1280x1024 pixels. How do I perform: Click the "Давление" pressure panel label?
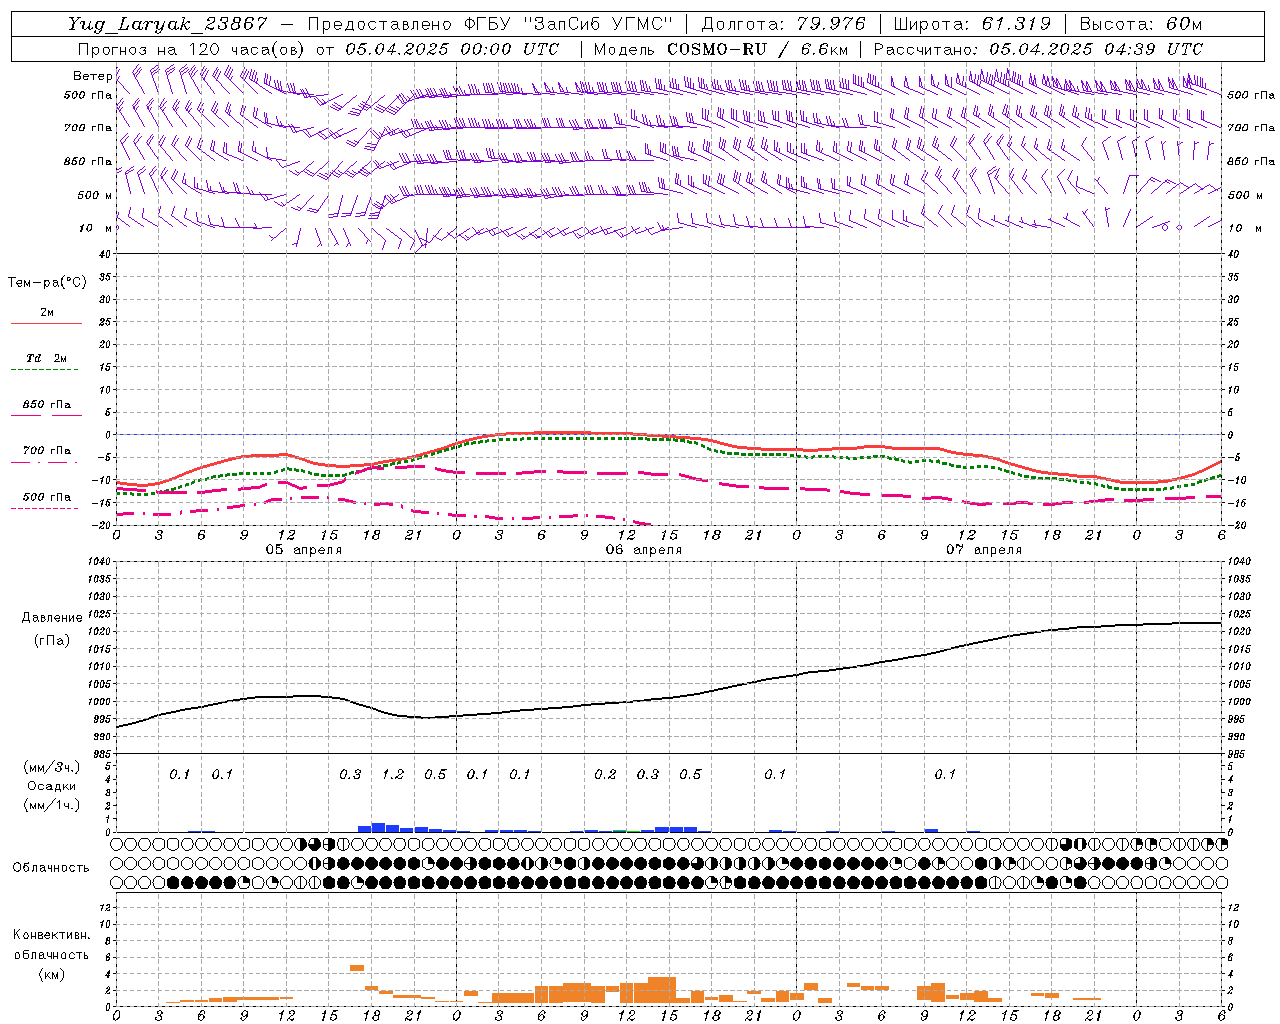(52, 617)
